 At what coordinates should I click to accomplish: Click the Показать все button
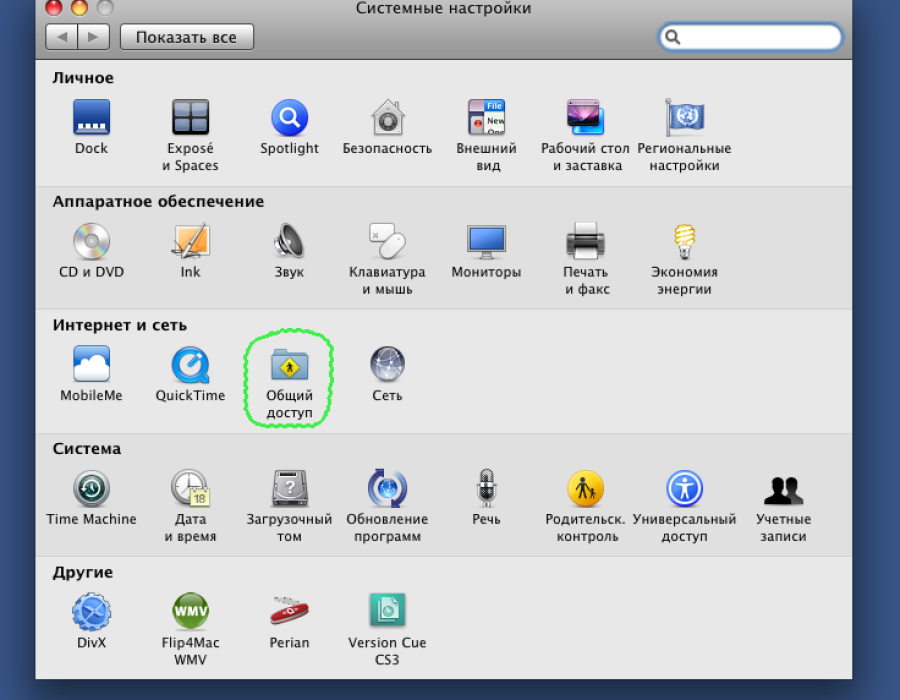(187, 37)
